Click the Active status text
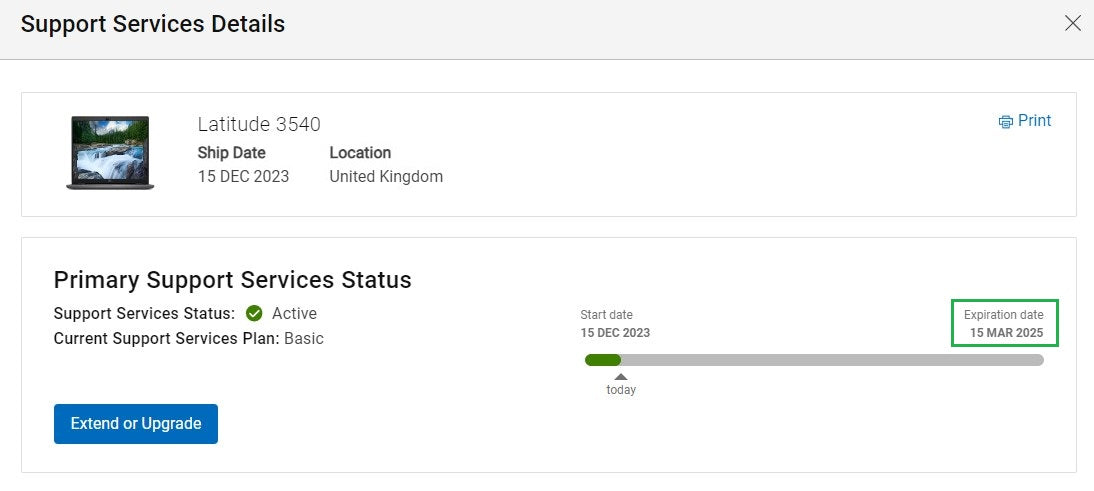This screenshot has height=491, width=1094. point(294,314)
